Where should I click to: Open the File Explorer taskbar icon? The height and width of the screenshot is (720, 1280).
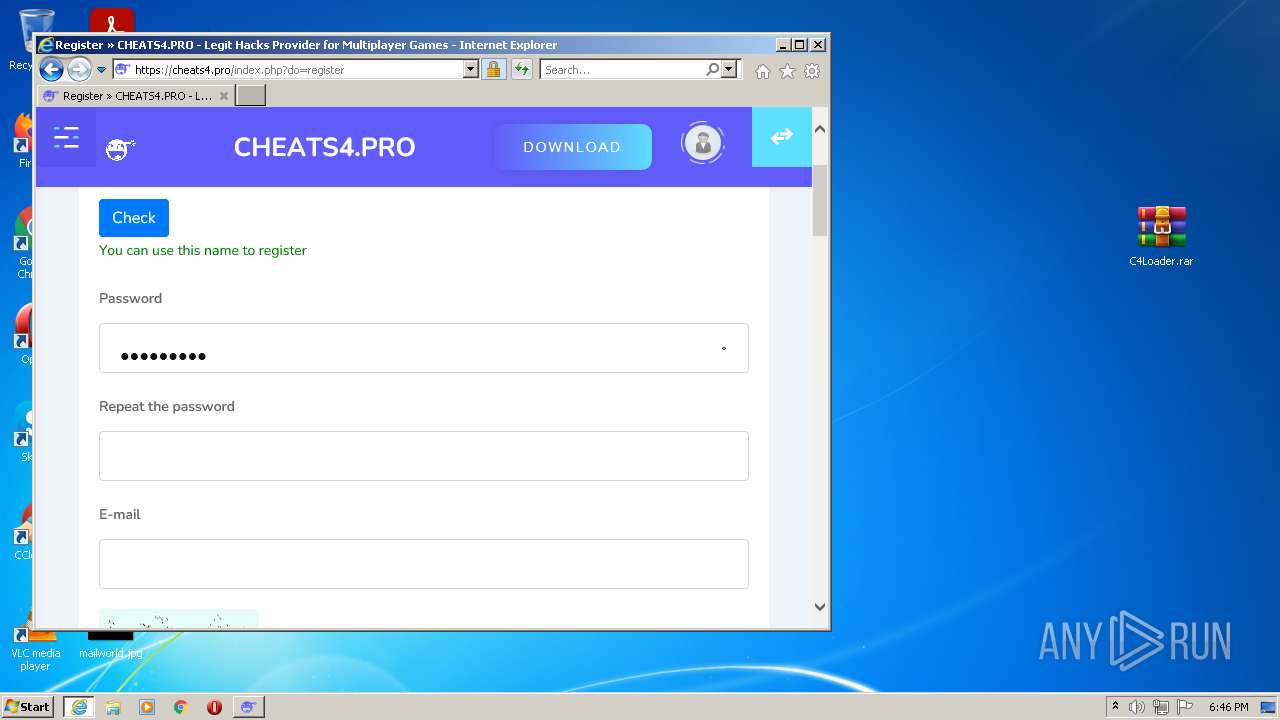point(113,707)
